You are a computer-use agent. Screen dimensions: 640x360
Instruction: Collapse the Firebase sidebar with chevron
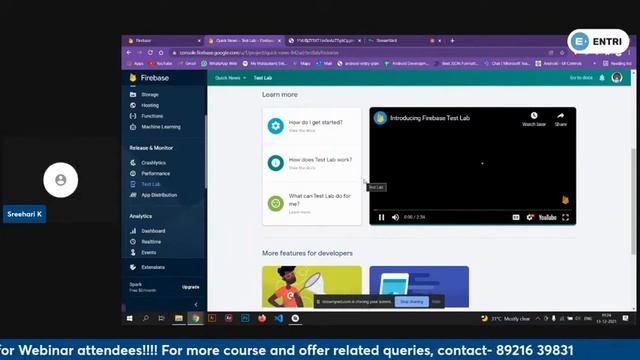click(196, 304)
